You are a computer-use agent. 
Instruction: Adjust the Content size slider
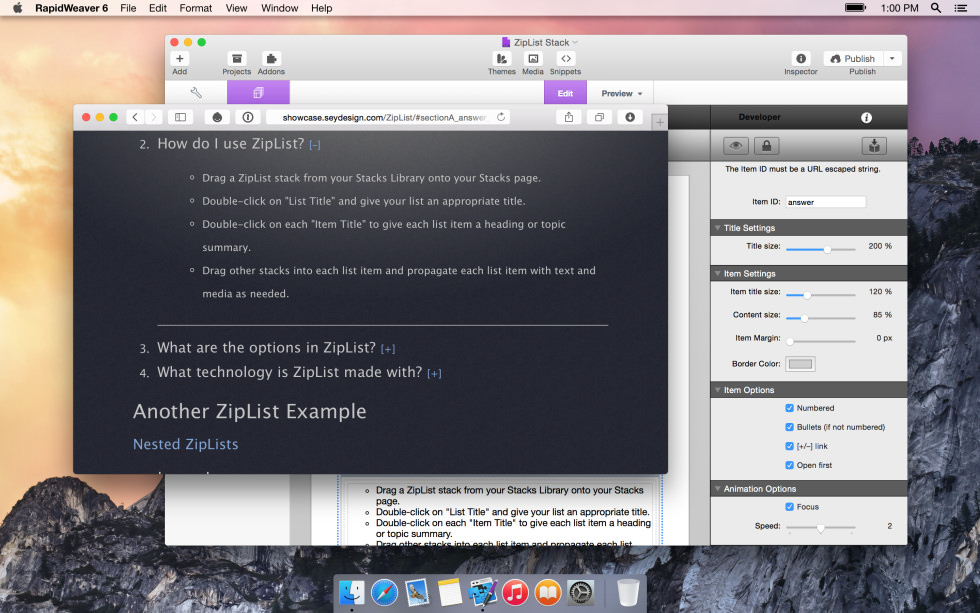(x=821, y=318)
